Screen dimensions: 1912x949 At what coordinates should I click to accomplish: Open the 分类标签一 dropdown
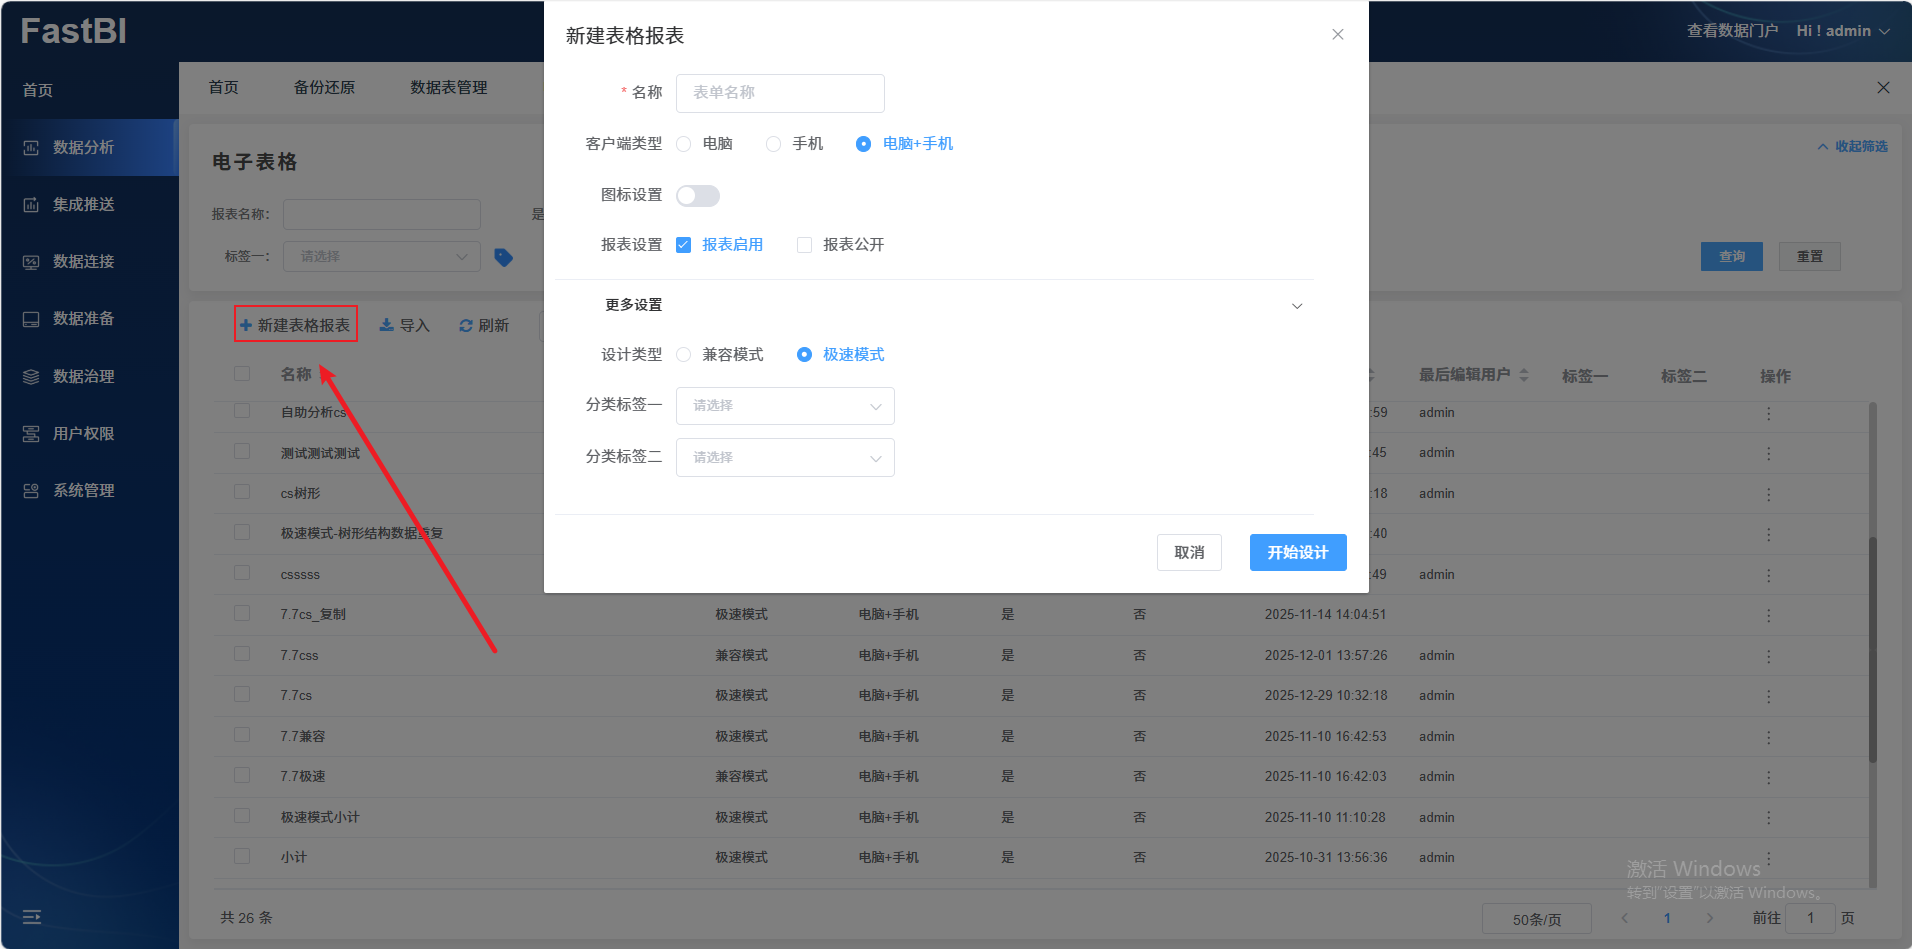pyautogui.click(x=785, y=406)
